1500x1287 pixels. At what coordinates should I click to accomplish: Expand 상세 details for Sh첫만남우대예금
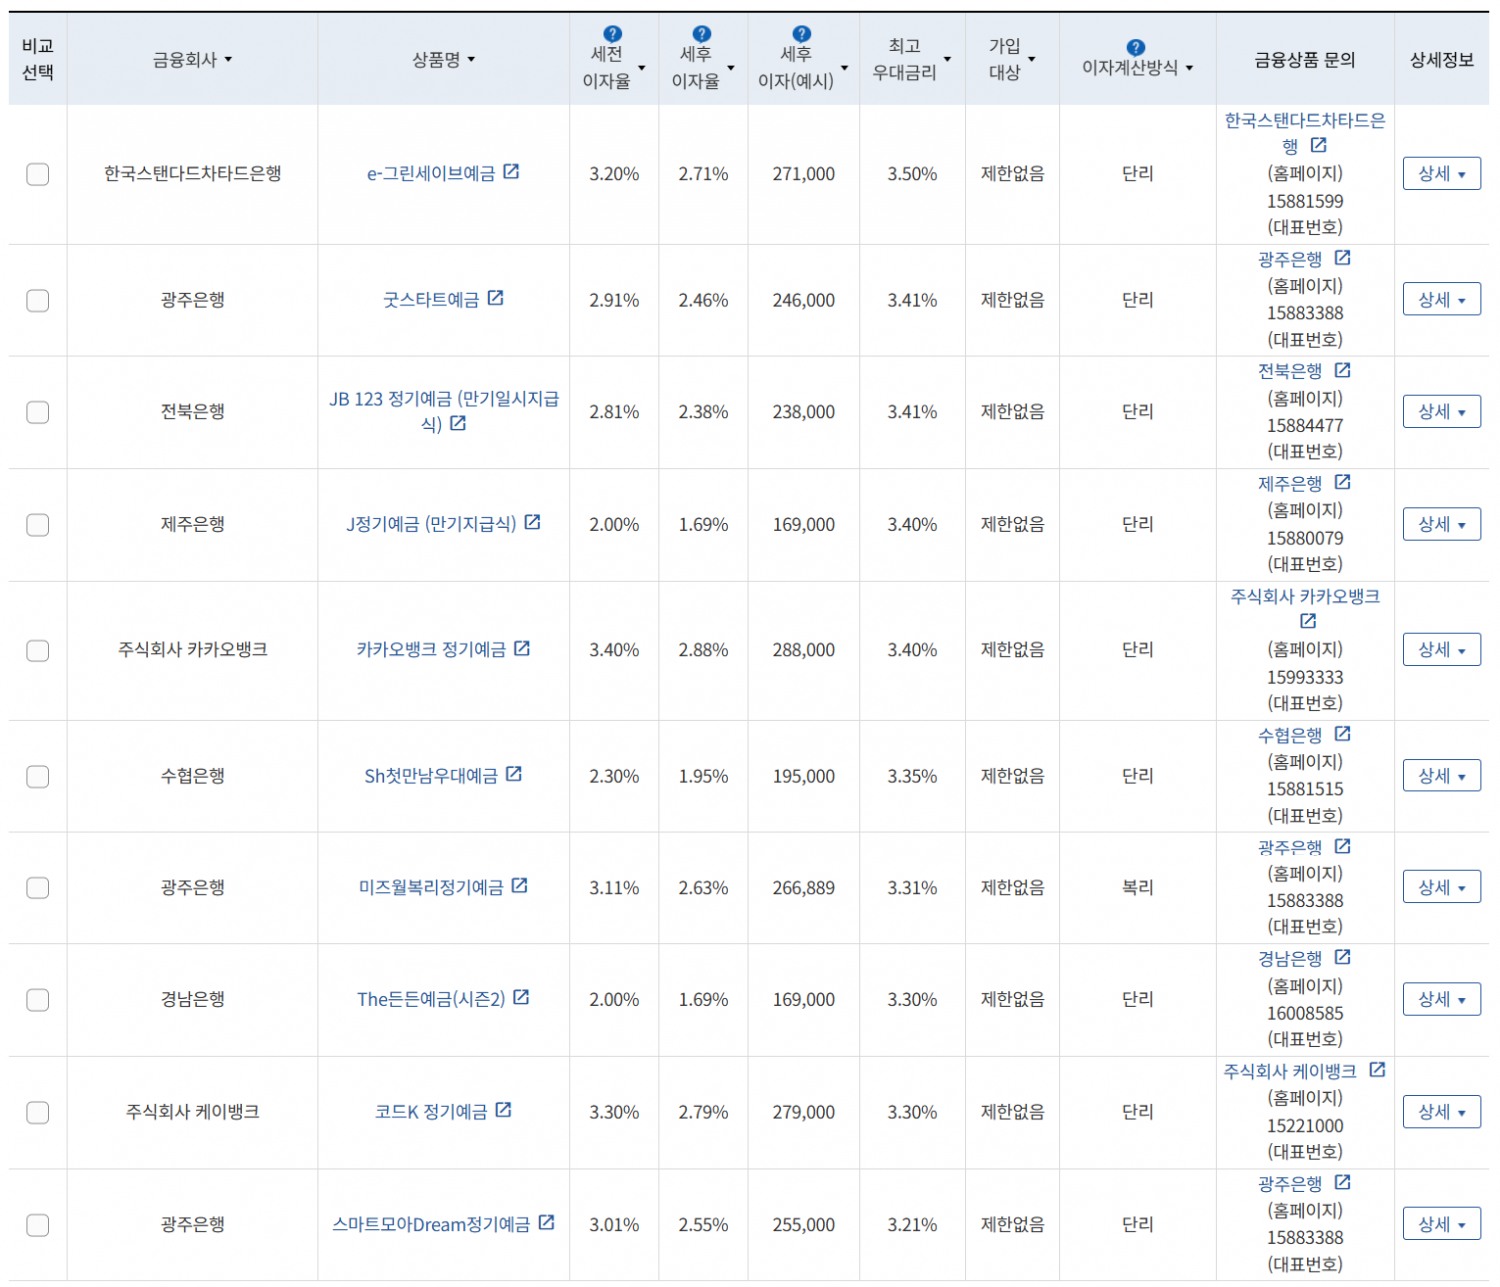click(x=1442, y=776)
